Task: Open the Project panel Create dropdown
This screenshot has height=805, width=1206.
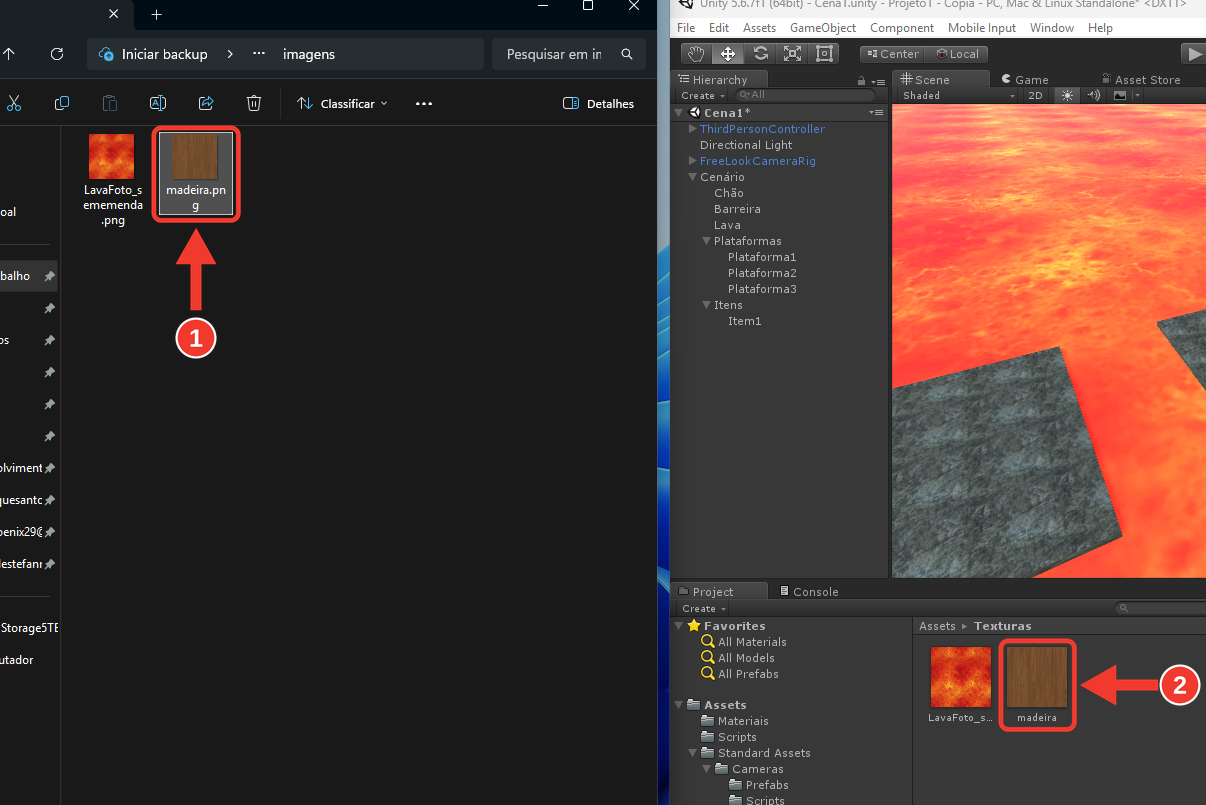Action: 704,608
